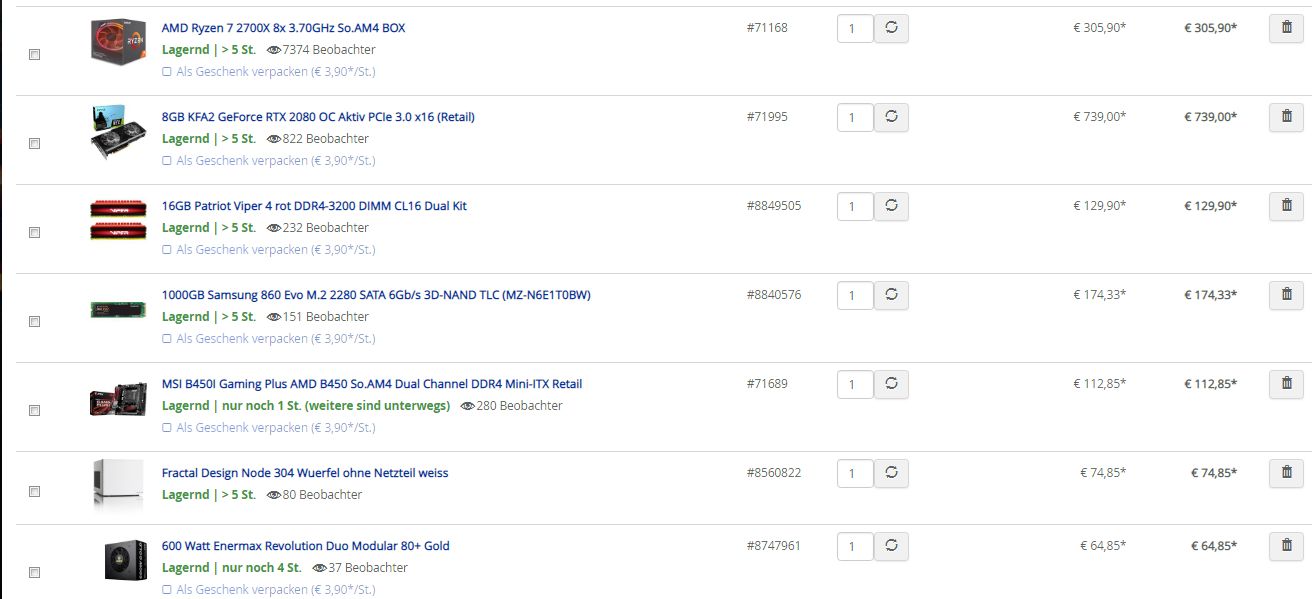Toggle gift wrap option for Patriot Viper RAM
Viewport: 1314px width, 599px height.
pyautogui.click(x=167, y=250)
